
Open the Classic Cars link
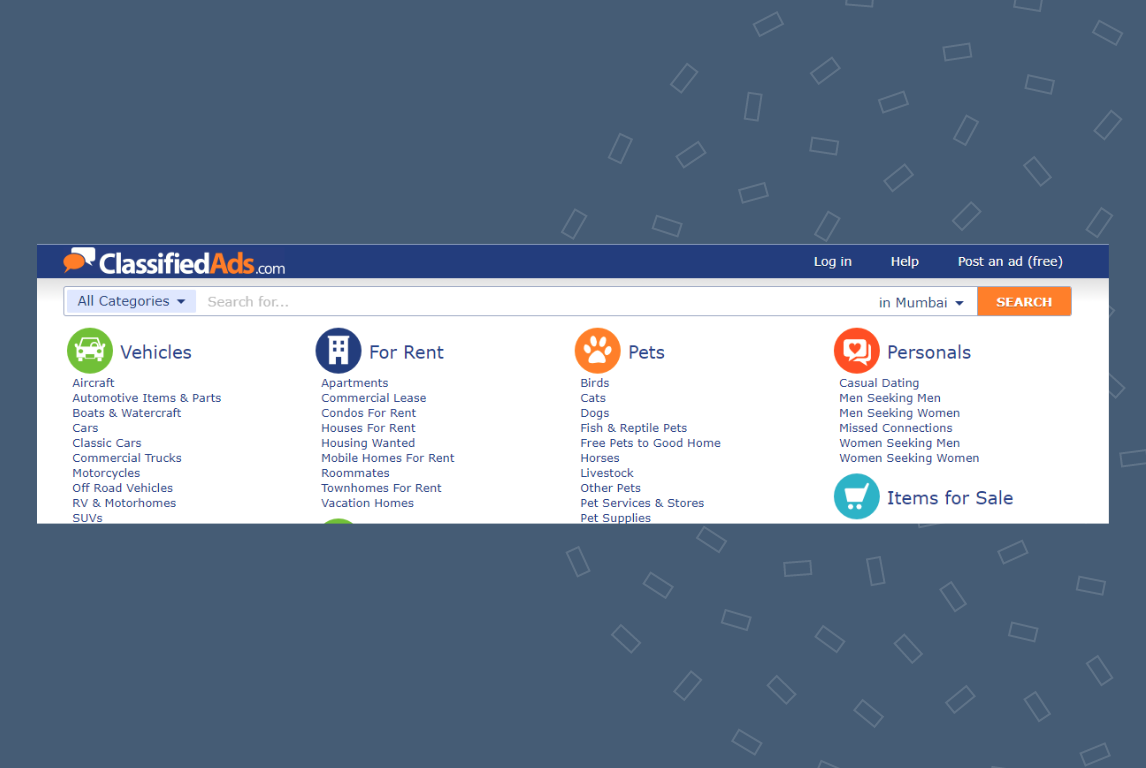(106, 442)
